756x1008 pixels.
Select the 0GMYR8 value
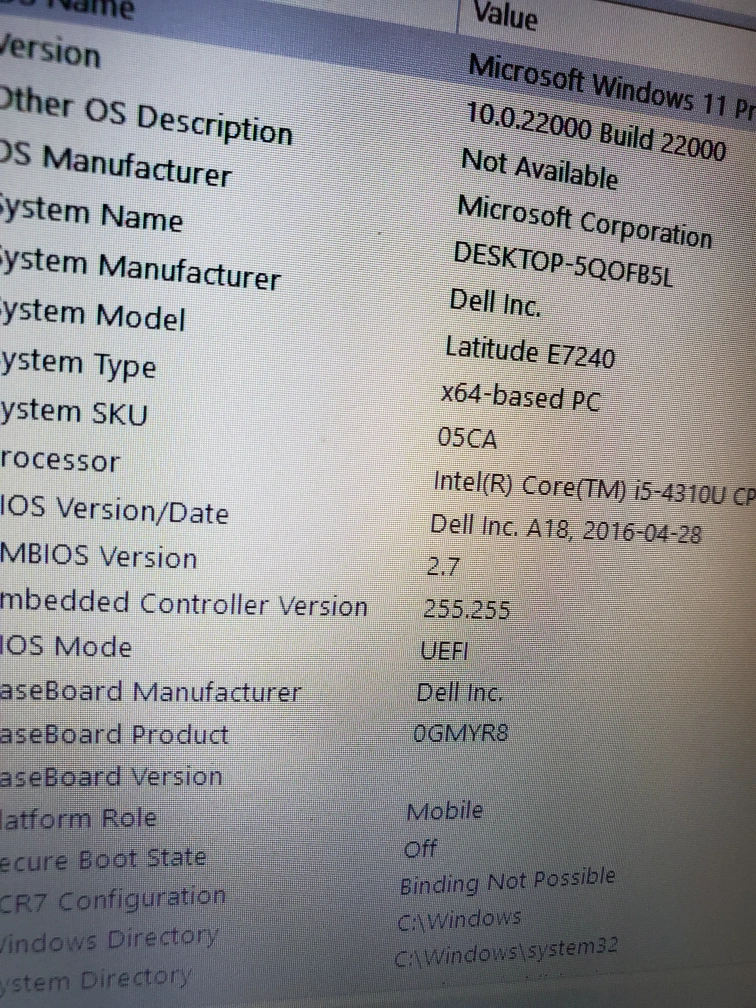point(460,732)
